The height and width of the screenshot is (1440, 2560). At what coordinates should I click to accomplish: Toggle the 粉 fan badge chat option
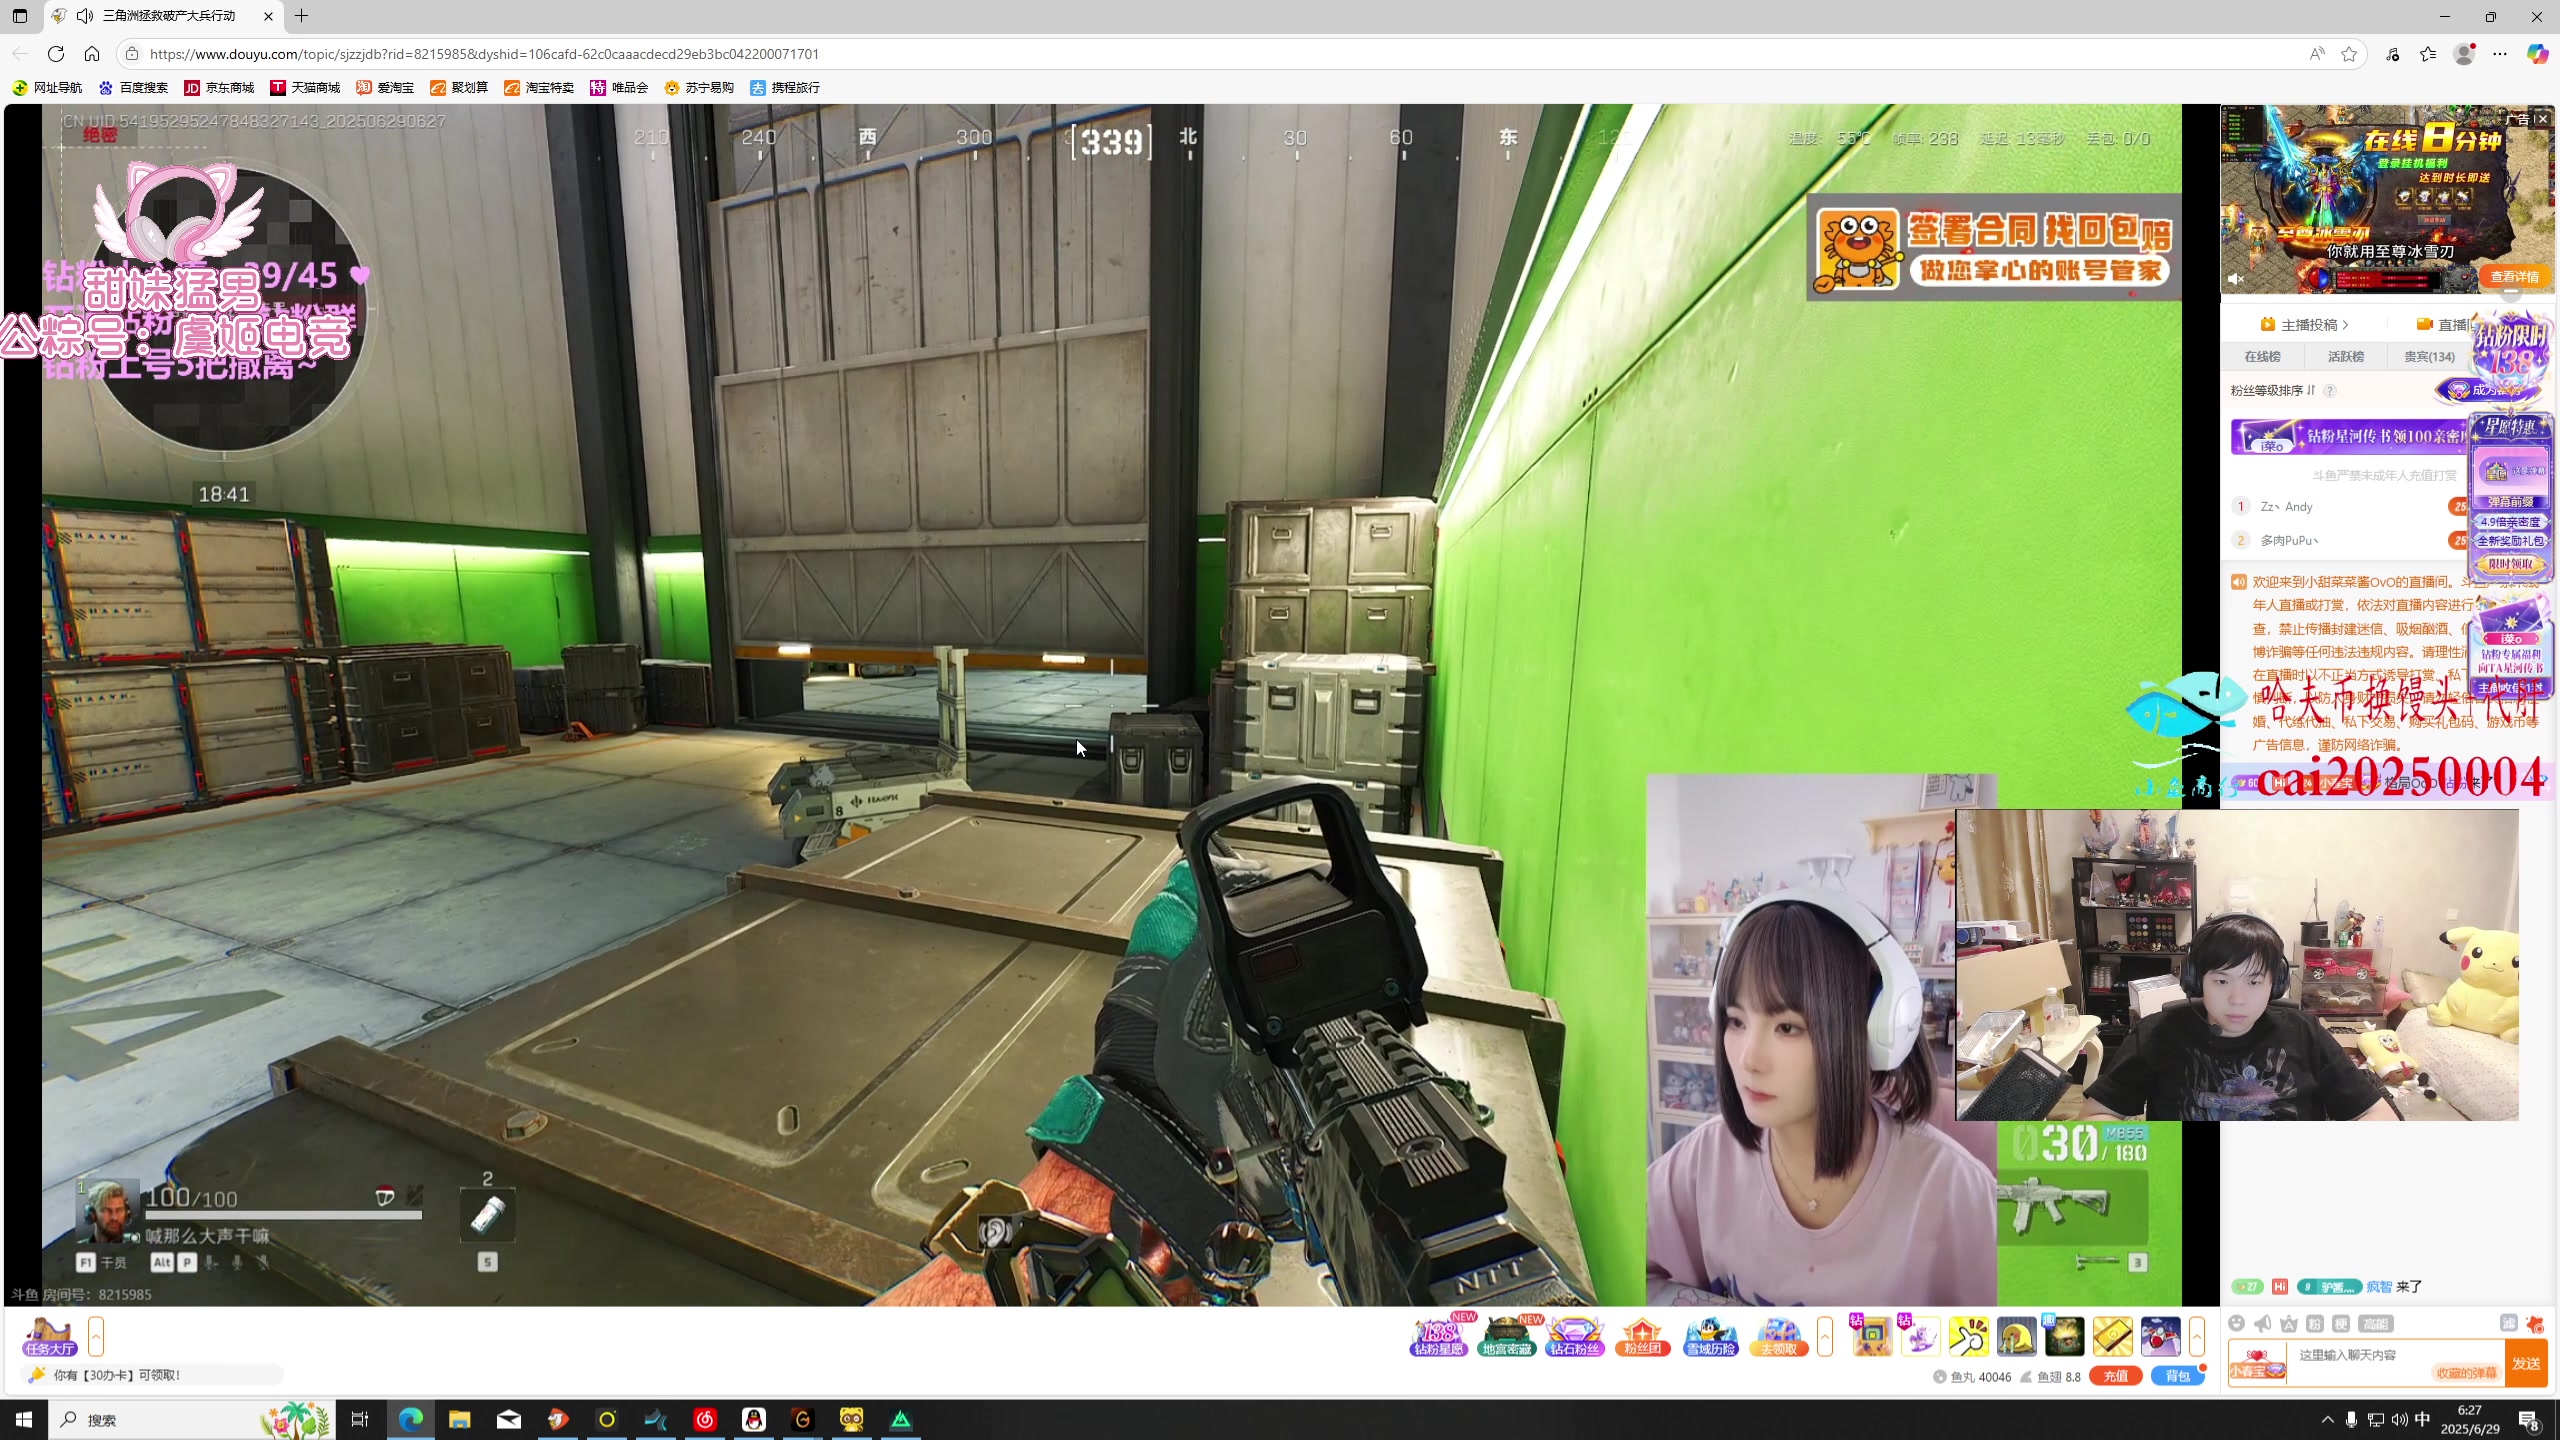[x=2315, y=1324]
